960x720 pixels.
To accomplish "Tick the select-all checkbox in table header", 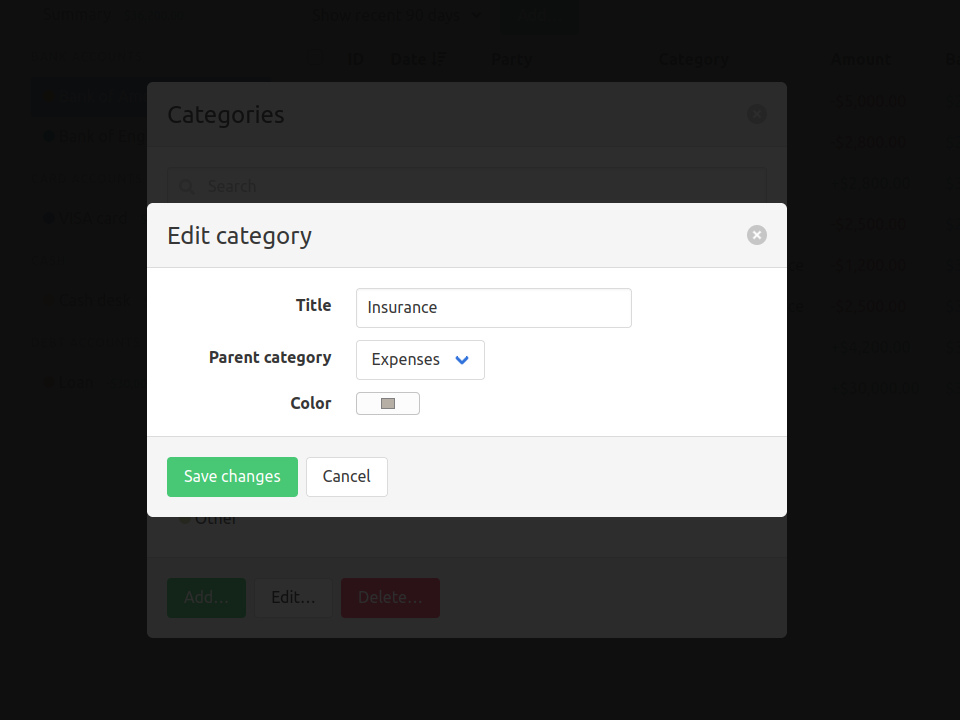I will [x=315, y=59].
